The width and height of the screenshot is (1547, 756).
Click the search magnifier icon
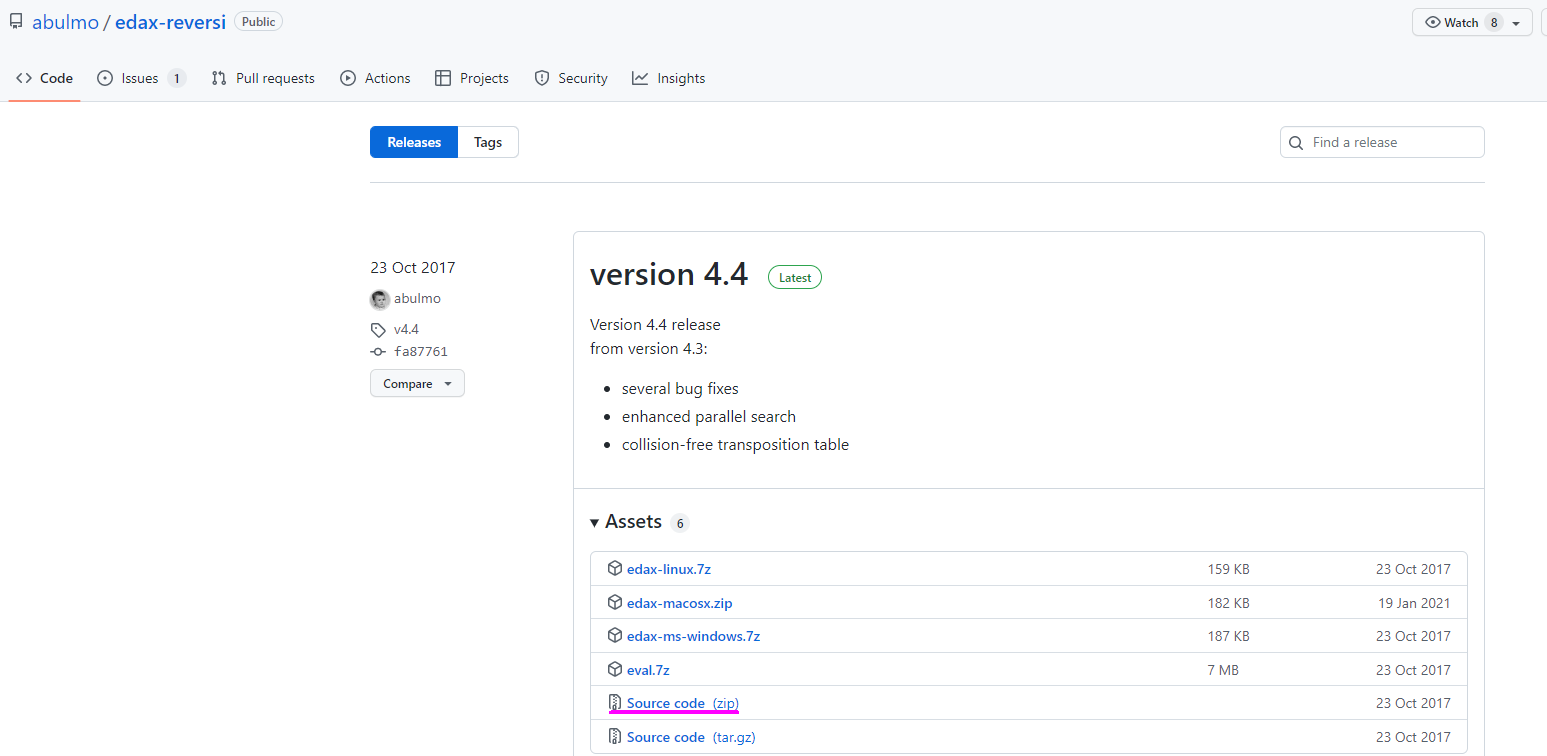(1296, 143)
